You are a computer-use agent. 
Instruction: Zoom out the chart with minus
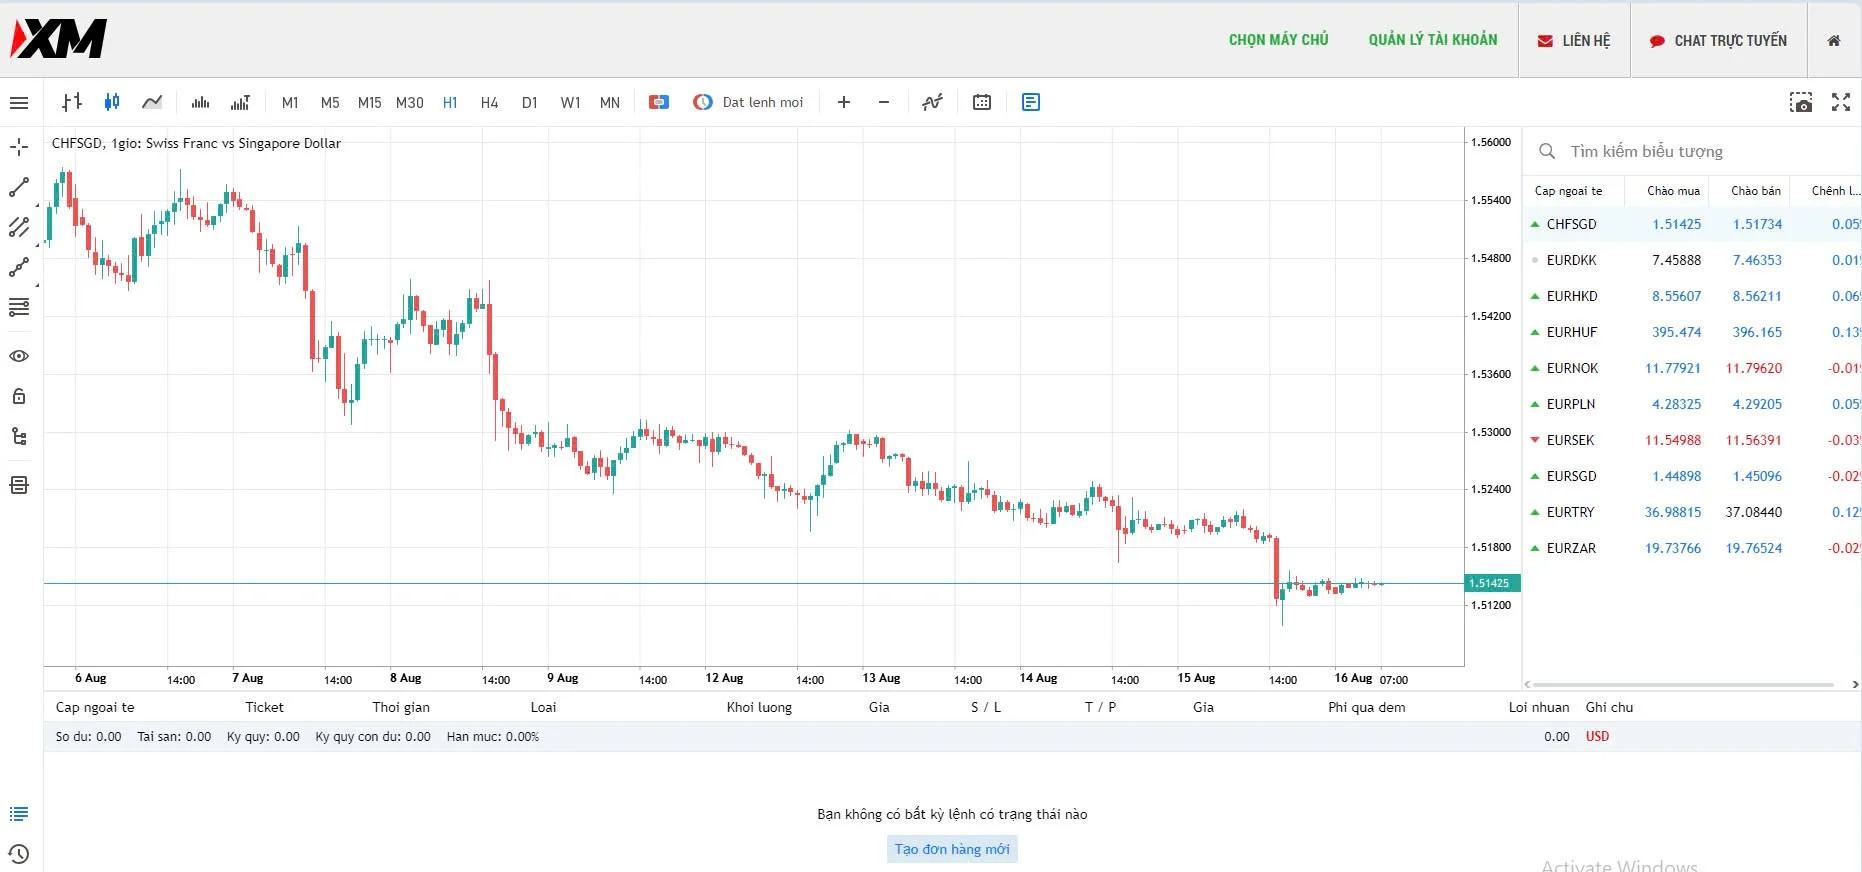click(x=884, y=102)
